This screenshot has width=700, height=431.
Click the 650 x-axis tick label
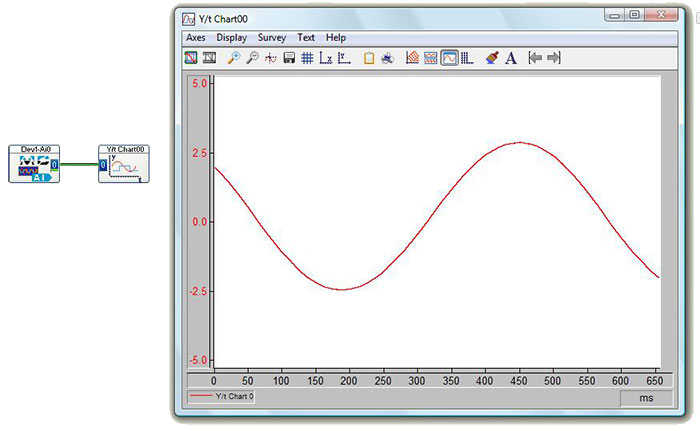[x=654, y=381]
